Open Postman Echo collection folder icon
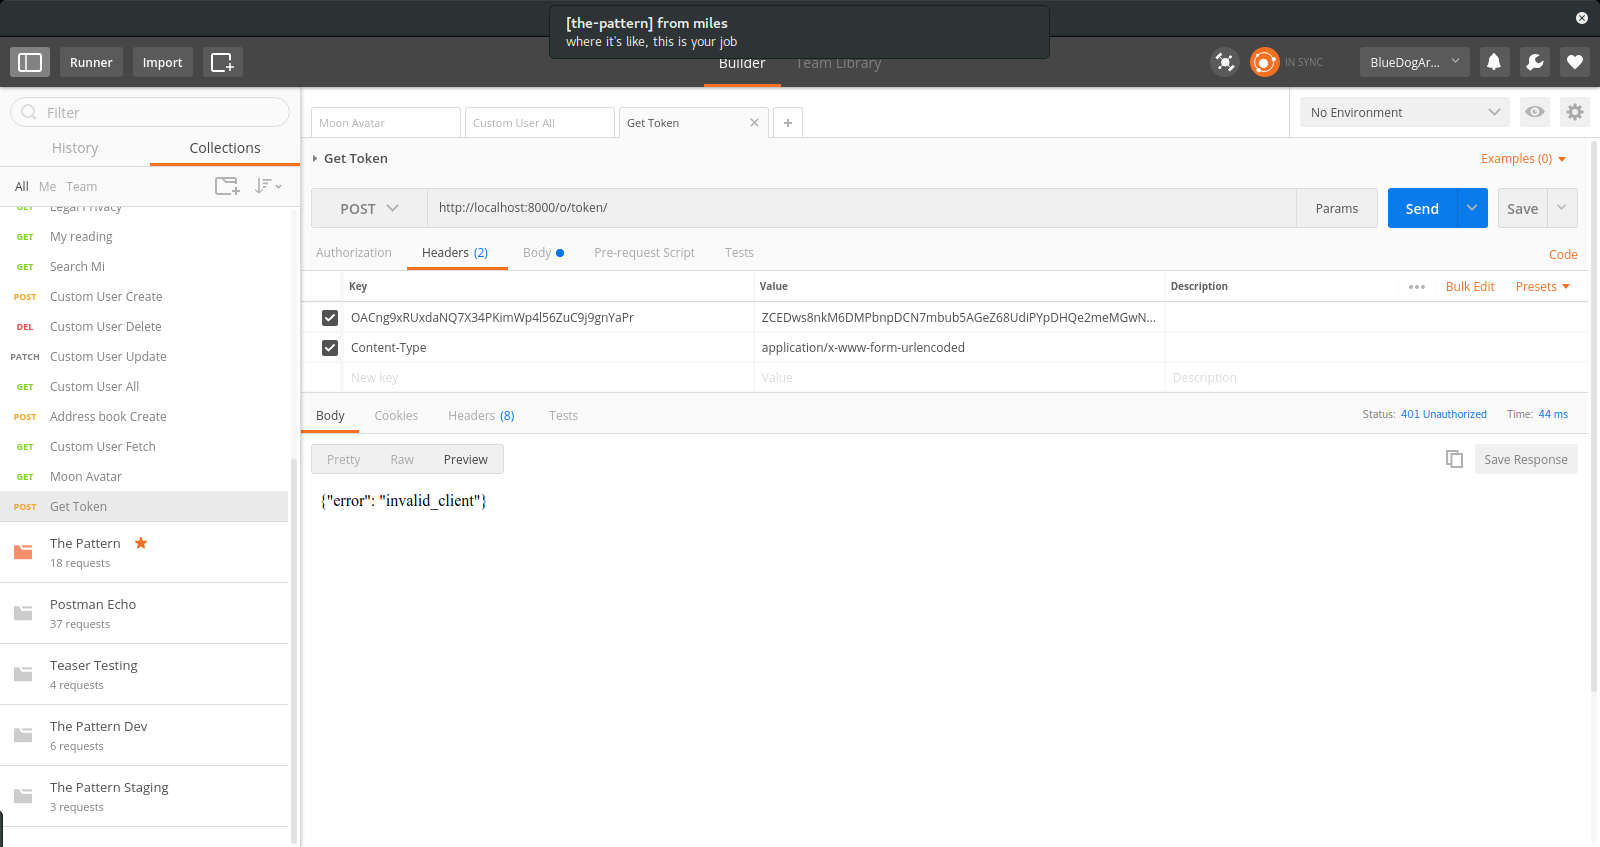 coord(23,613)
